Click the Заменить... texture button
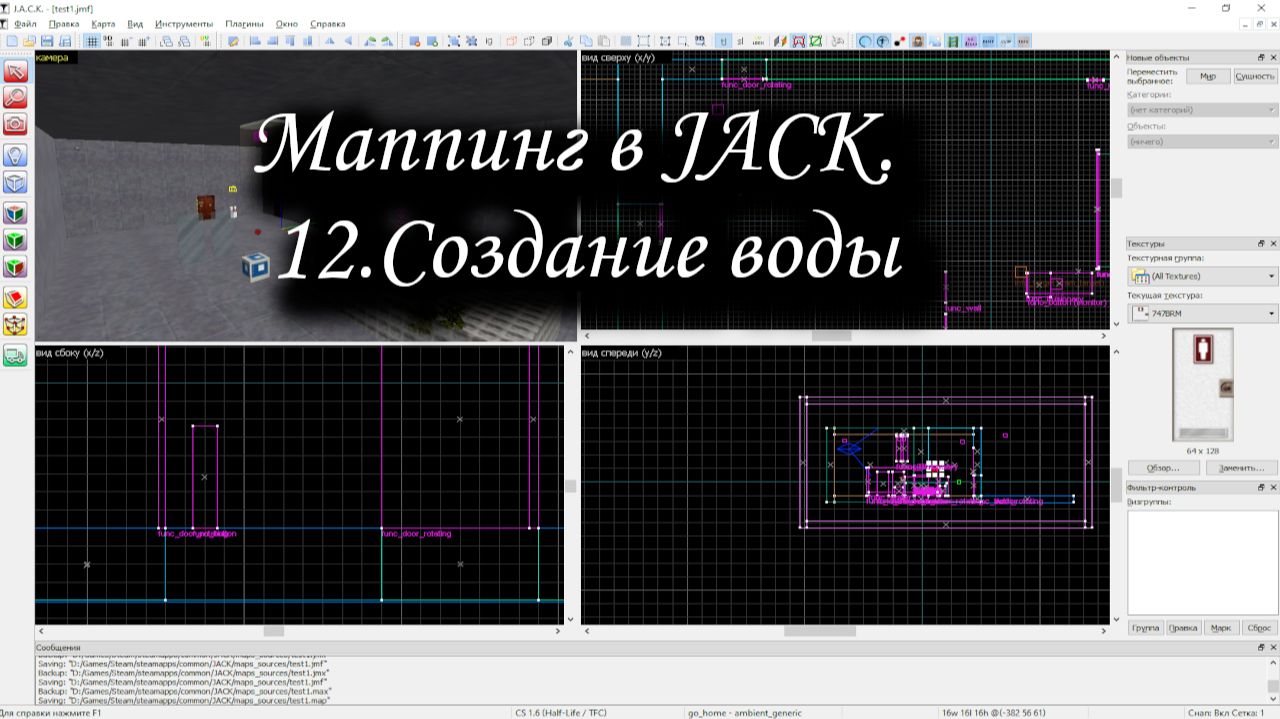This screenshot has width=1280, height=719. click(1241, 468)
